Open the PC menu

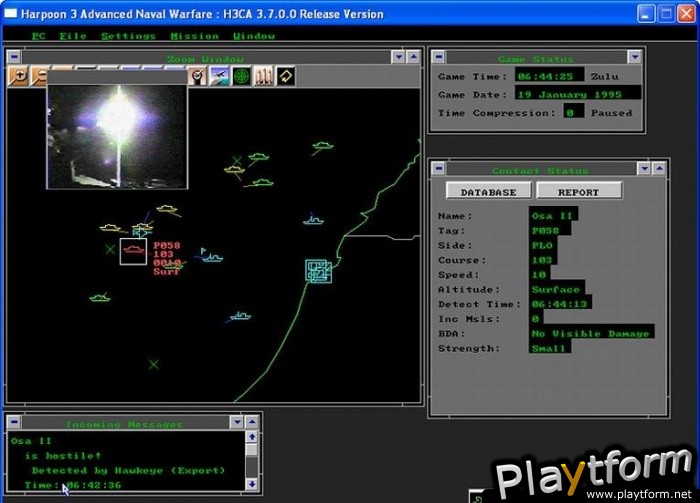pyautogui.click(x=38, y=36)
